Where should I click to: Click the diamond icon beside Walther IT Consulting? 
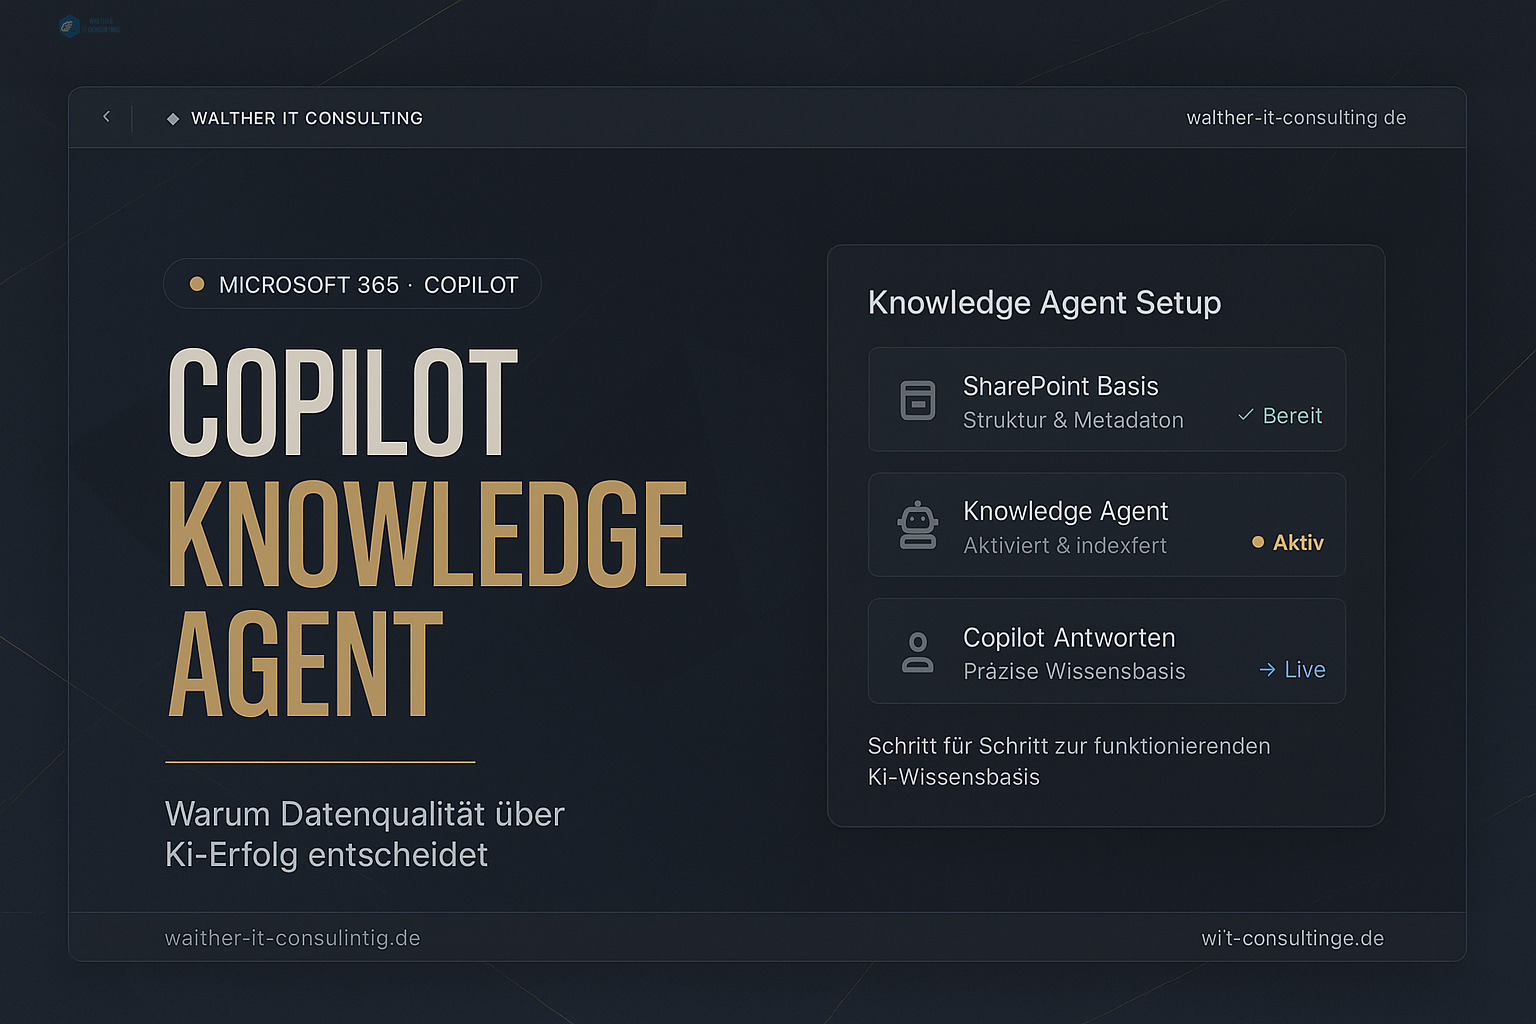pyautogui.click(x=173, y=118)
